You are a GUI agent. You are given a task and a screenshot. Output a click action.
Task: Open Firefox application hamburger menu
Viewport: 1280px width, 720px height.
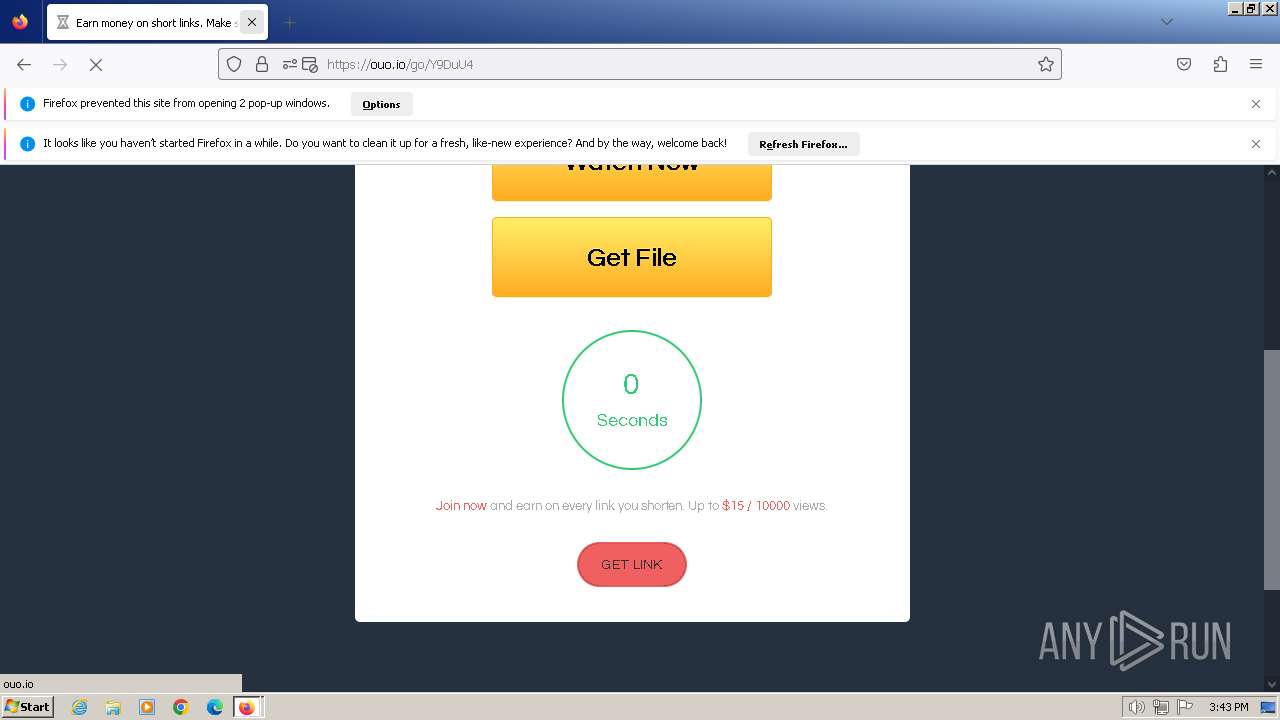tap(1256, 64)
